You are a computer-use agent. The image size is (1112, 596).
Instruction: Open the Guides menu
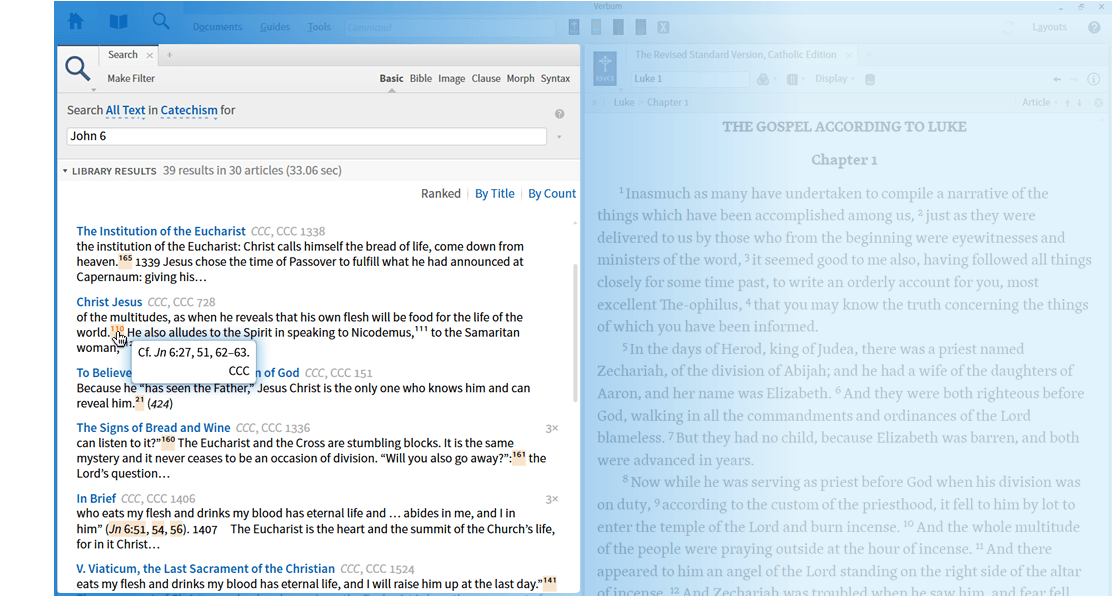point(275,27)
